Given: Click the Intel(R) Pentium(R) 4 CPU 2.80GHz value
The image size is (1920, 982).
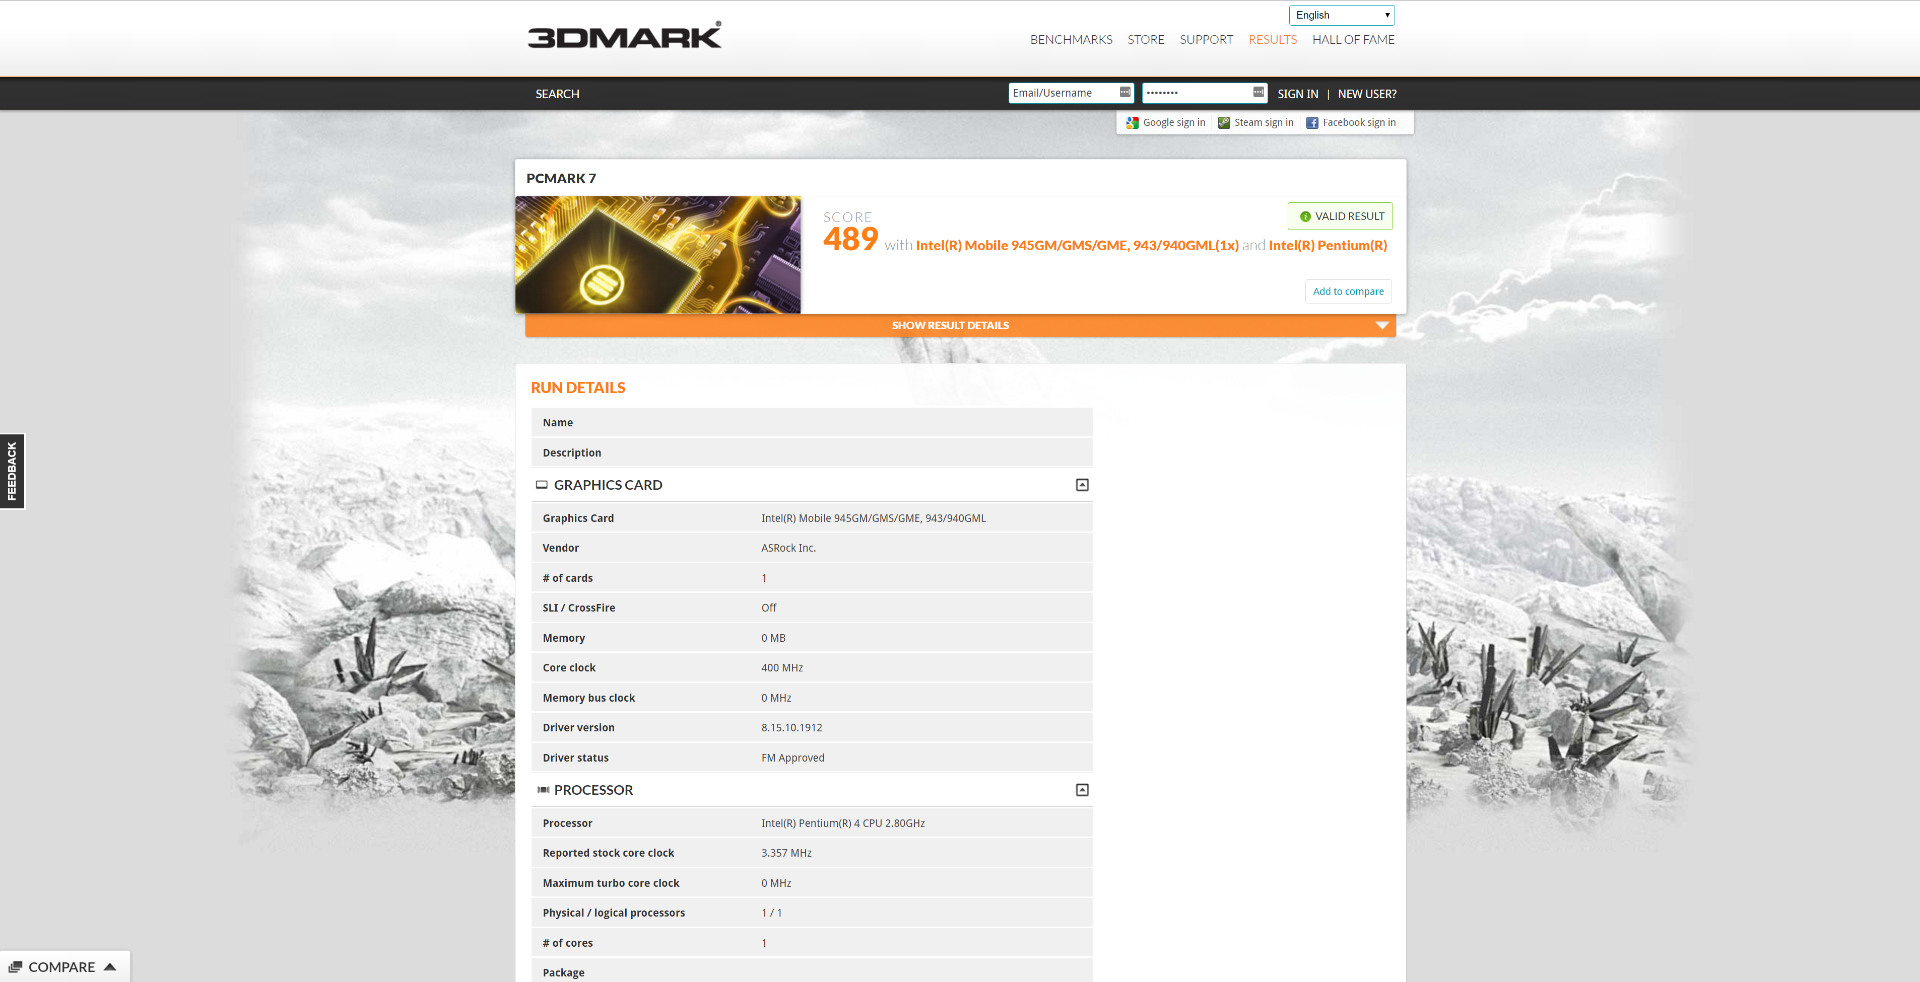Looking at the screenshot, I should 843,824.
